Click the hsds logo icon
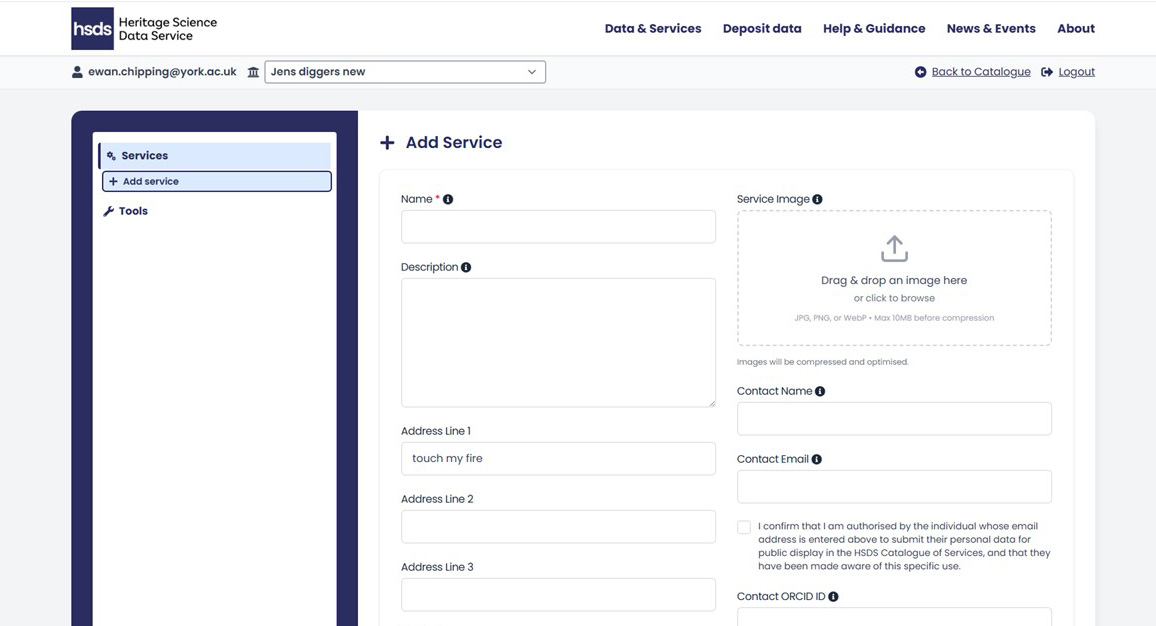This screenshot has width=1156, height=626. point(91,27)
